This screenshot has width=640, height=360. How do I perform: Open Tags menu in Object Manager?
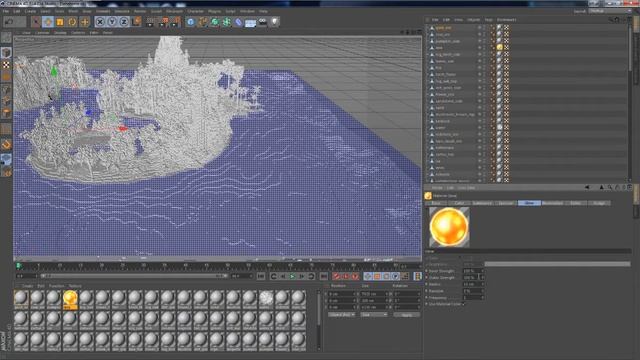pos(488,20)
